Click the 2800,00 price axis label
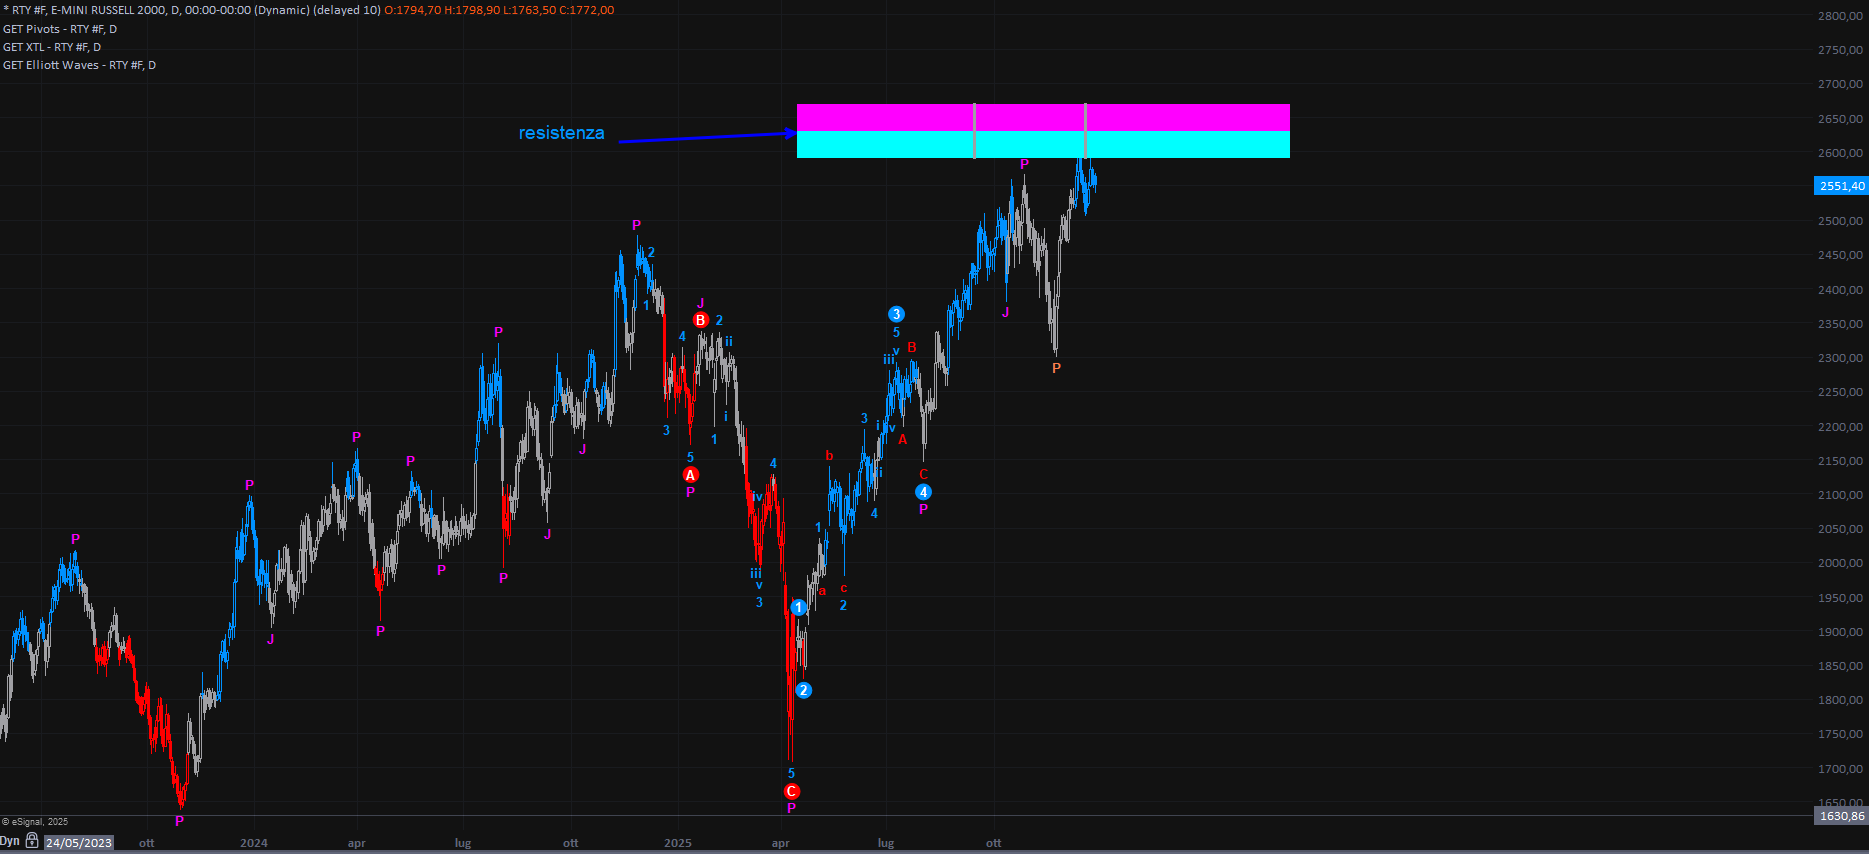Image resolution: width=1869 pixels, height=854 pixels. coord(1840,16)
